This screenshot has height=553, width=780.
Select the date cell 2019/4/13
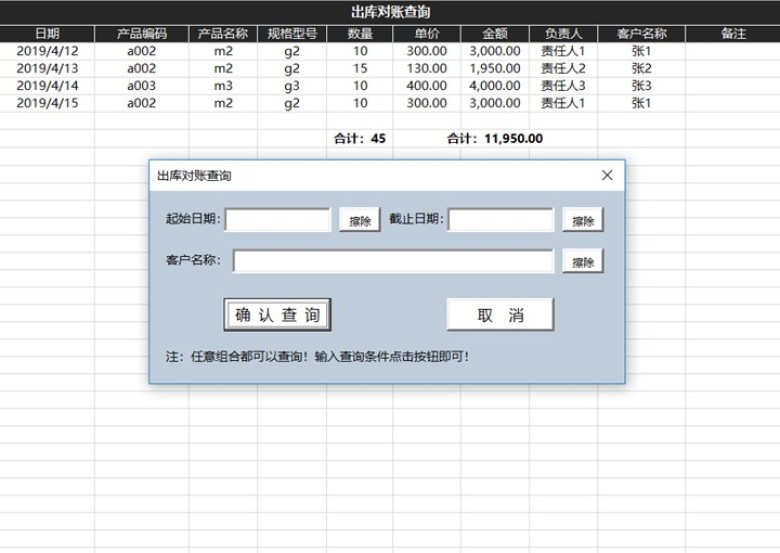click(47, 69)
